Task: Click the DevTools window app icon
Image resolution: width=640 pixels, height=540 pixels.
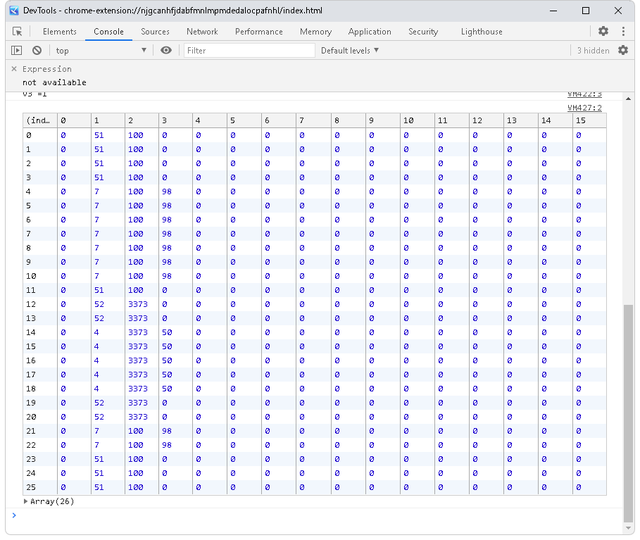Action: pos(14,11)
